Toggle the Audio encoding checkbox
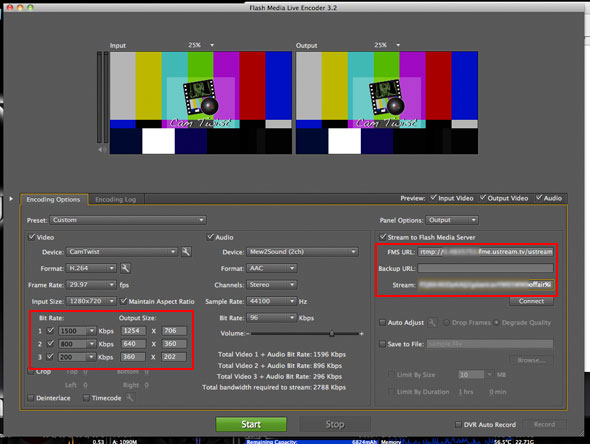 pyautogui.click(x=210, y=237)
